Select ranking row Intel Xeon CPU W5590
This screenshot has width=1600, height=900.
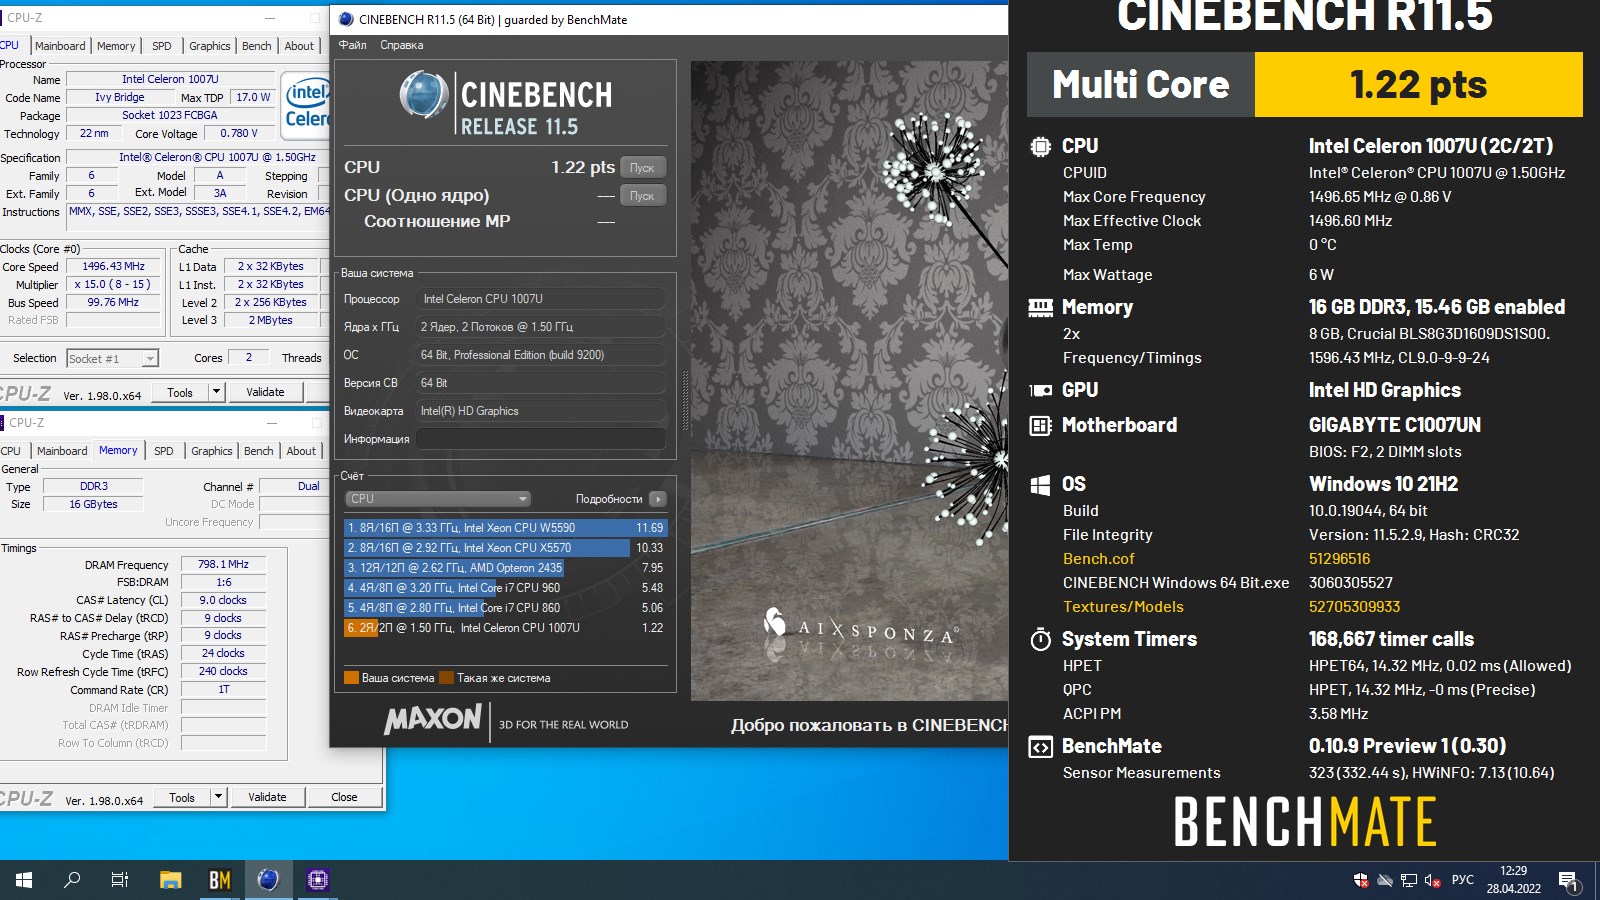pos(505,527)
